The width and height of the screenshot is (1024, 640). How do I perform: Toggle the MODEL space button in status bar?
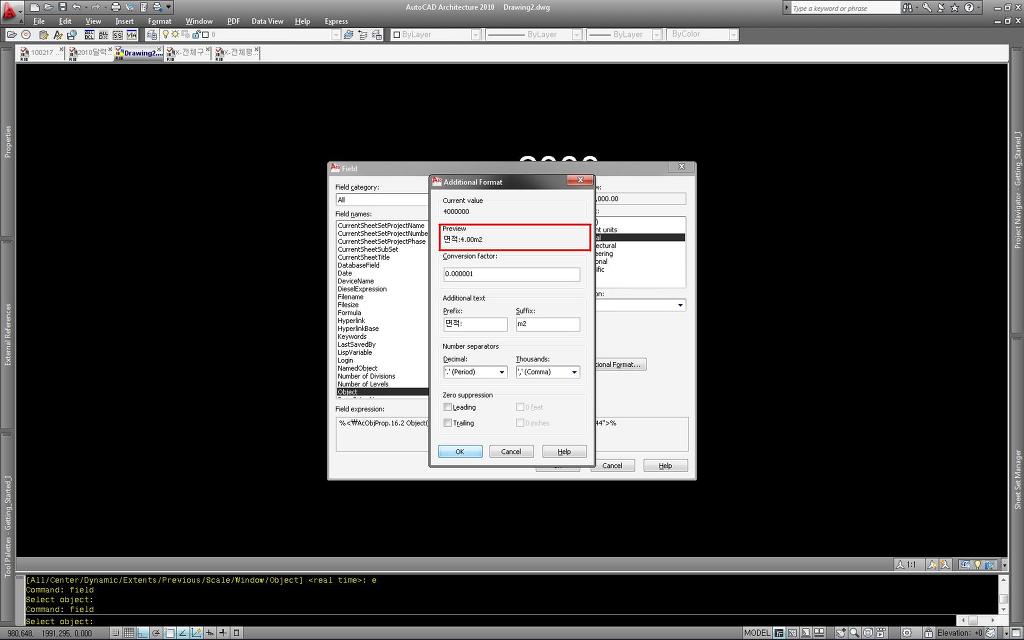[x=758, y=632]
